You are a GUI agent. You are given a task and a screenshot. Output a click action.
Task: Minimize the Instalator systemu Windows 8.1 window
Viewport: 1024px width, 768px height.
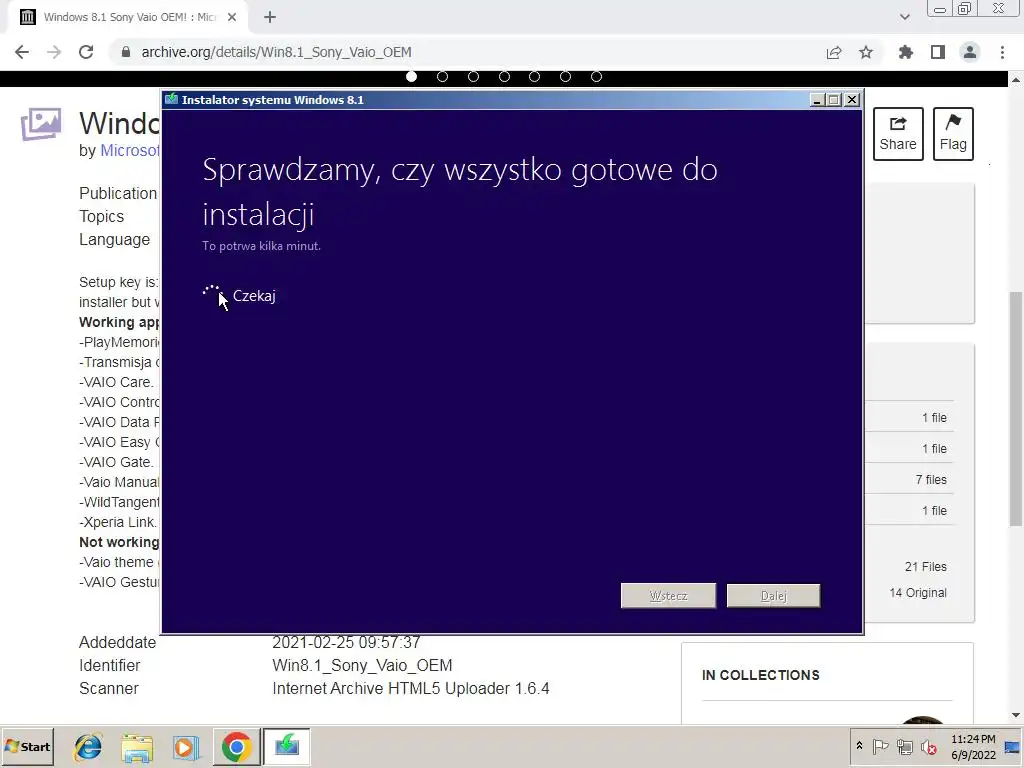(x=817, y=100)
